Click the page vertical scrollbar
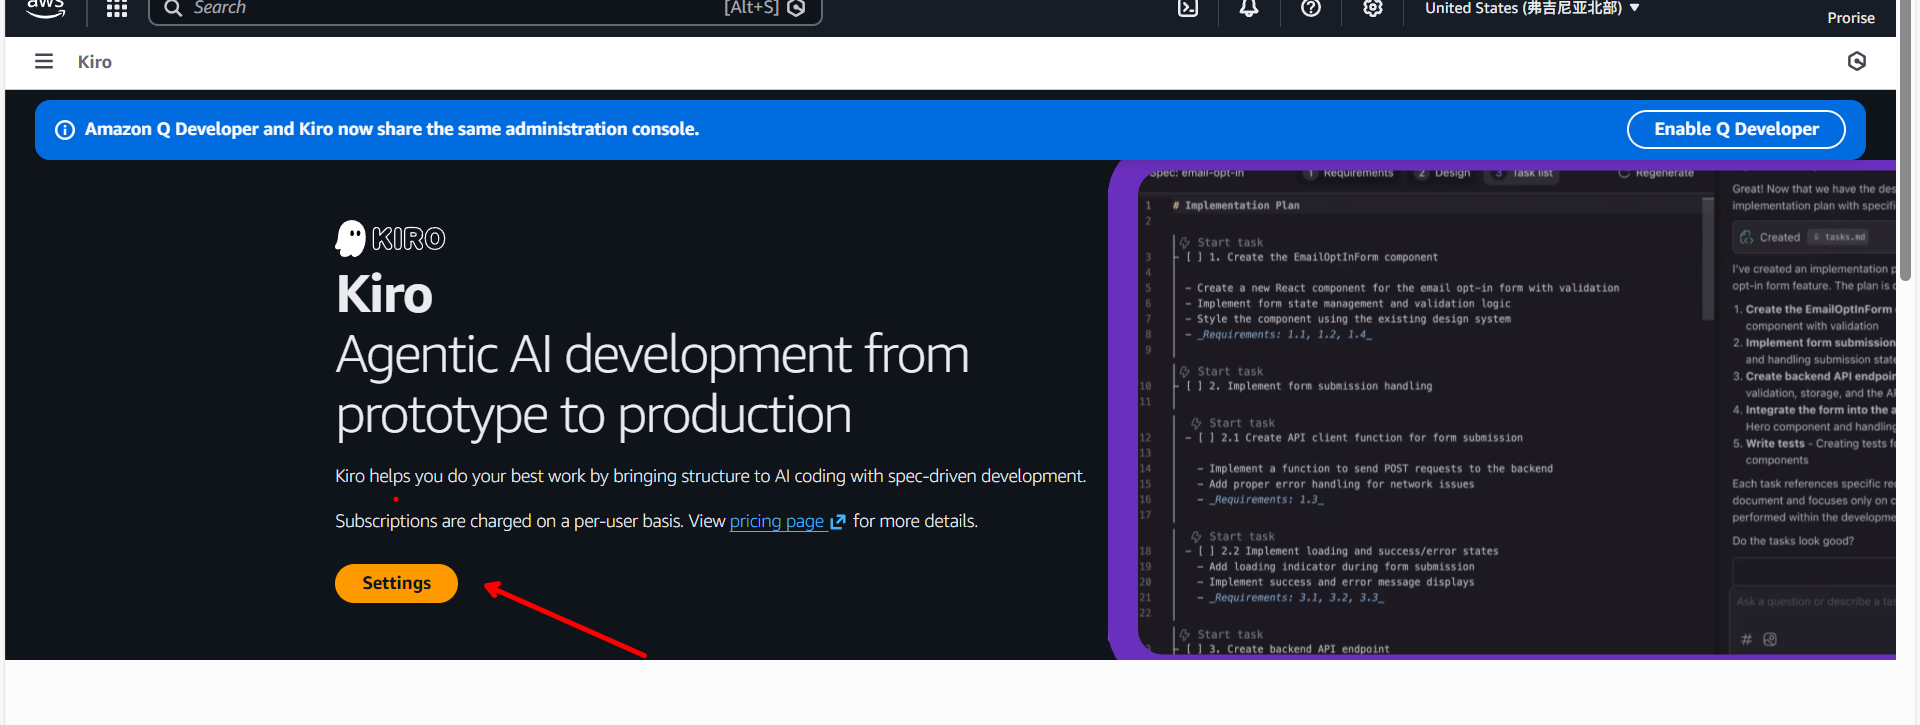Screen dimensions: 1920x725 point(1907,140)
